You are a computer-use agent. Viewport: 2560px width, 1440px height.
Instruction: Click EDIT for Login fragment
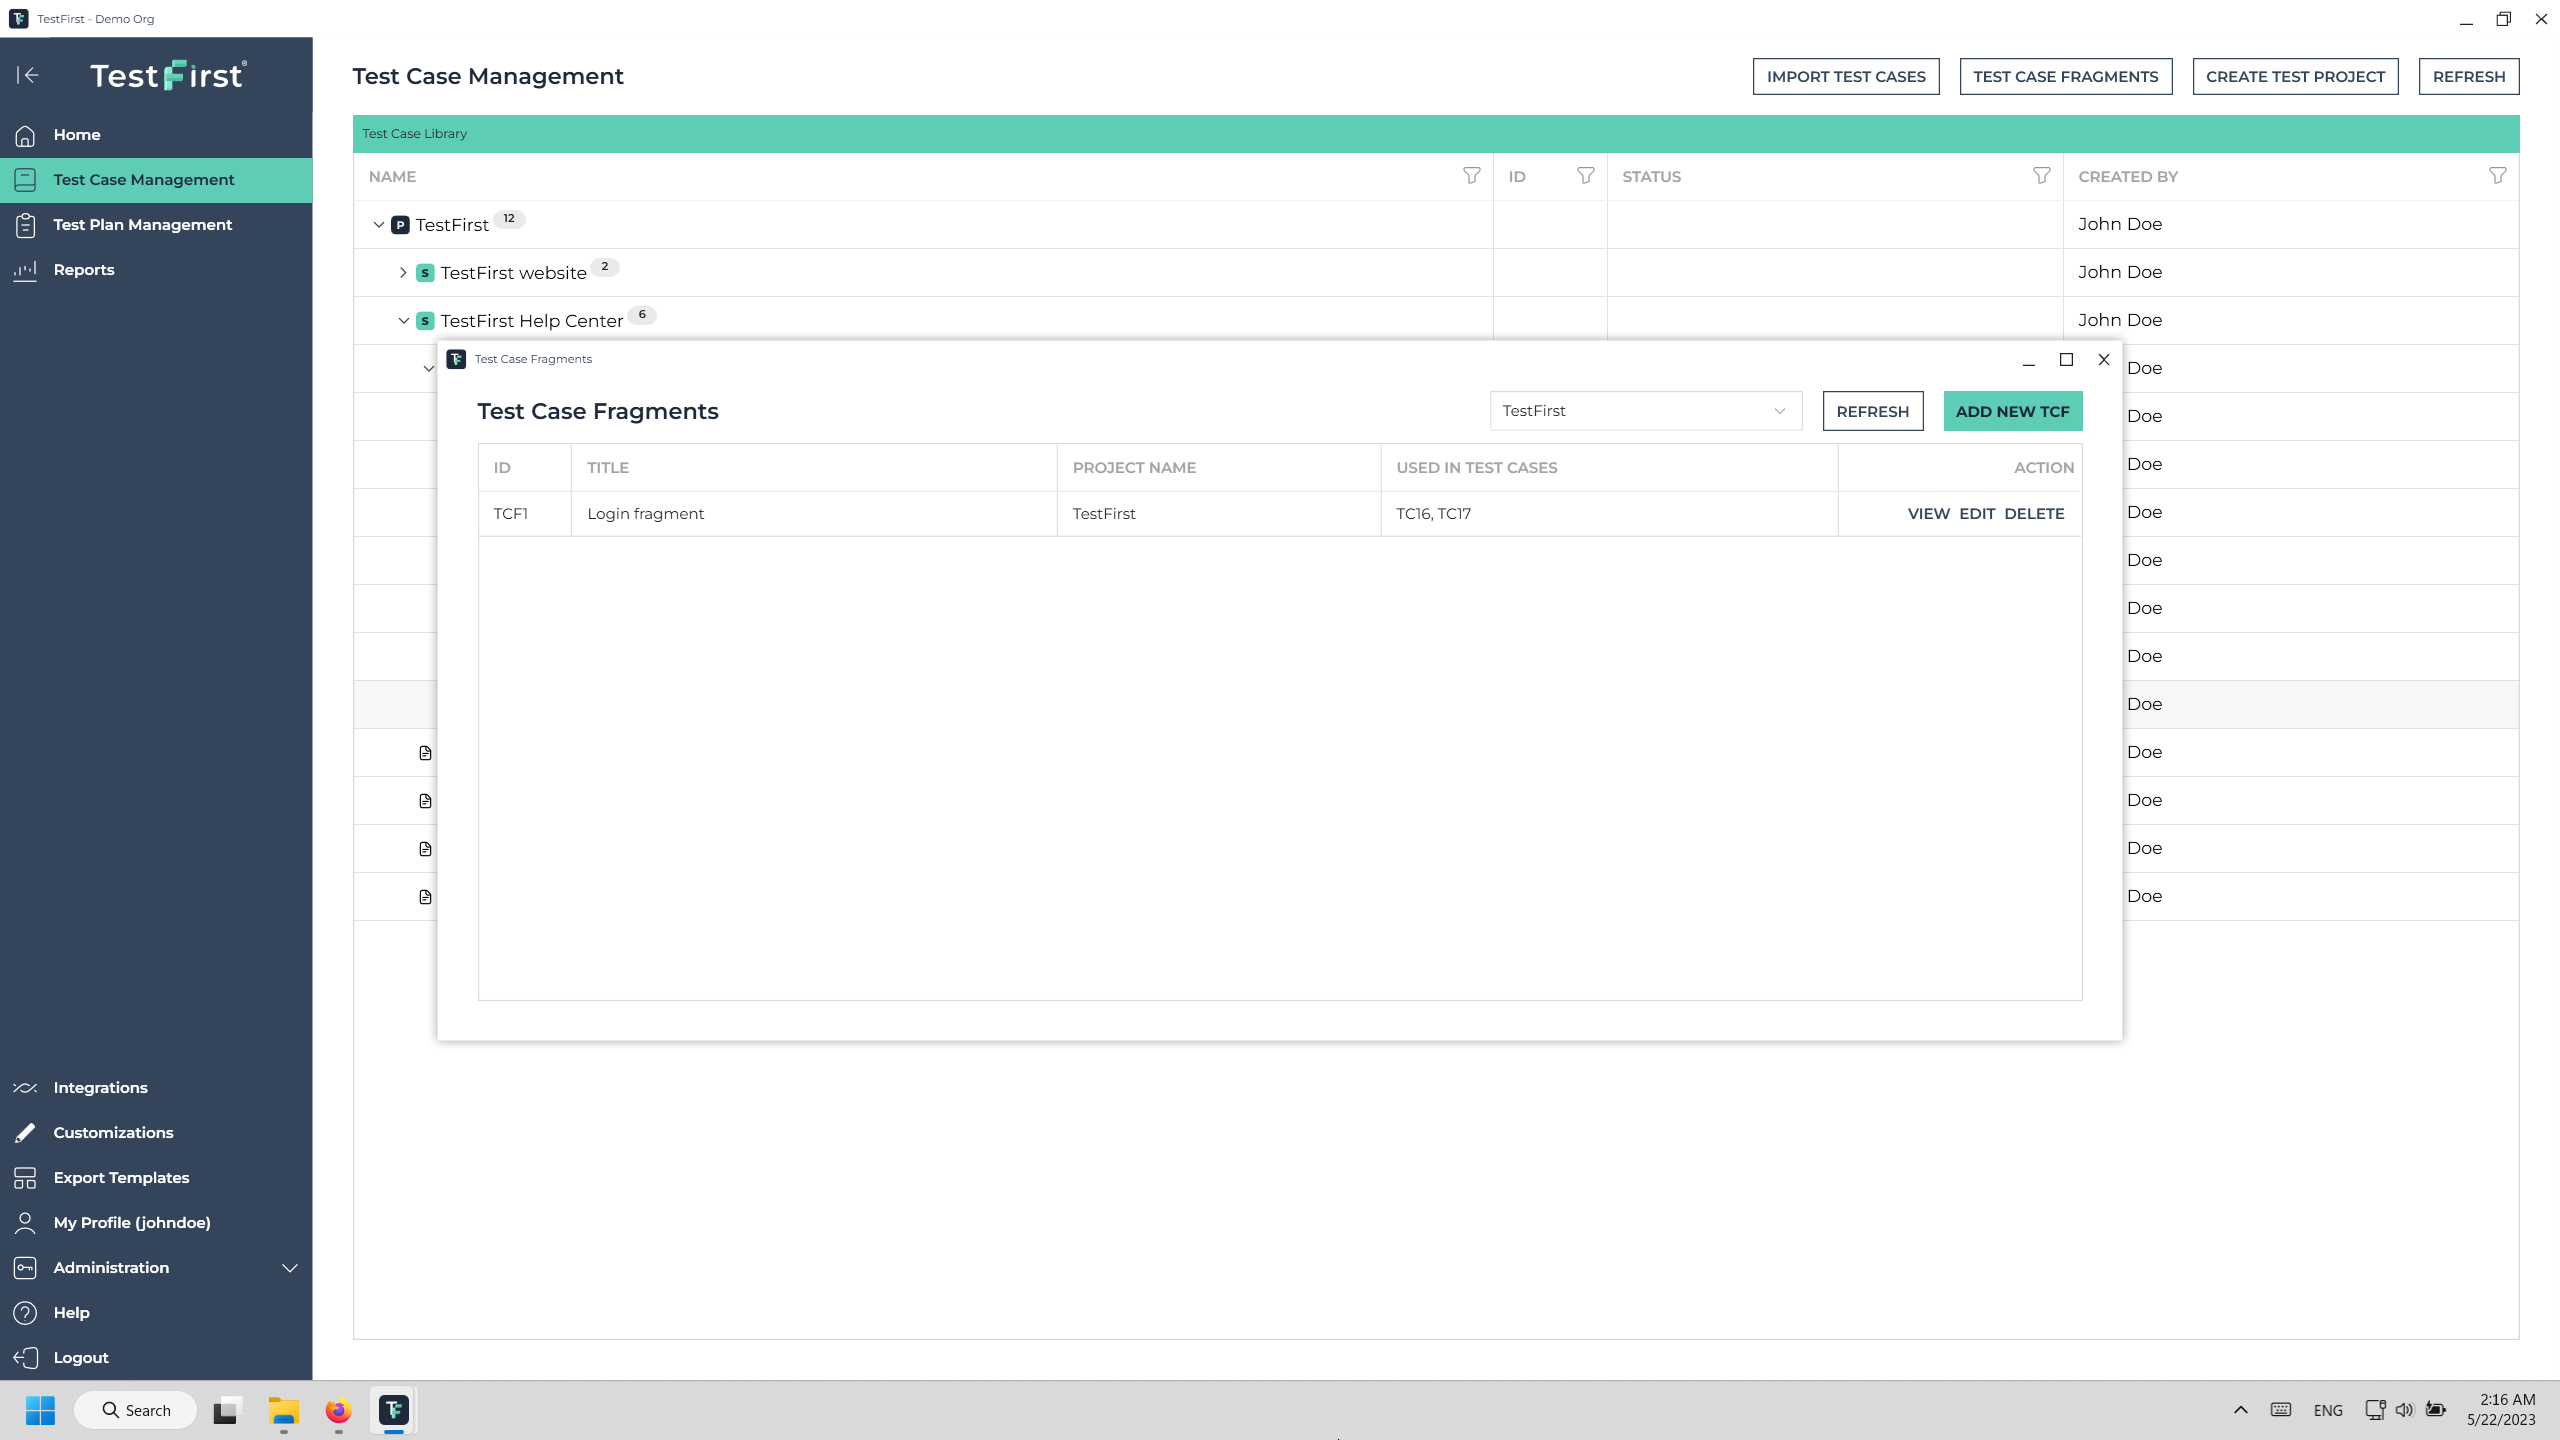1976,514
